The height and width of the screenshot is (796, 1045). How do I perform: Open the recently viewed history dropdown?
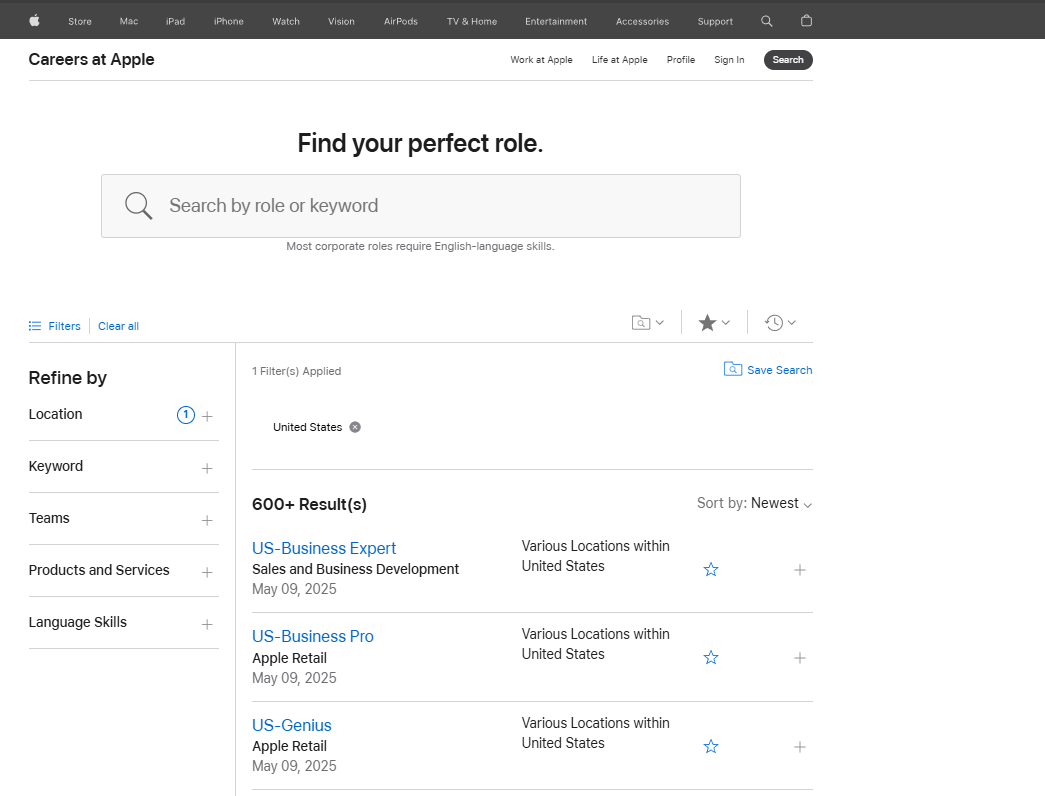780,323
